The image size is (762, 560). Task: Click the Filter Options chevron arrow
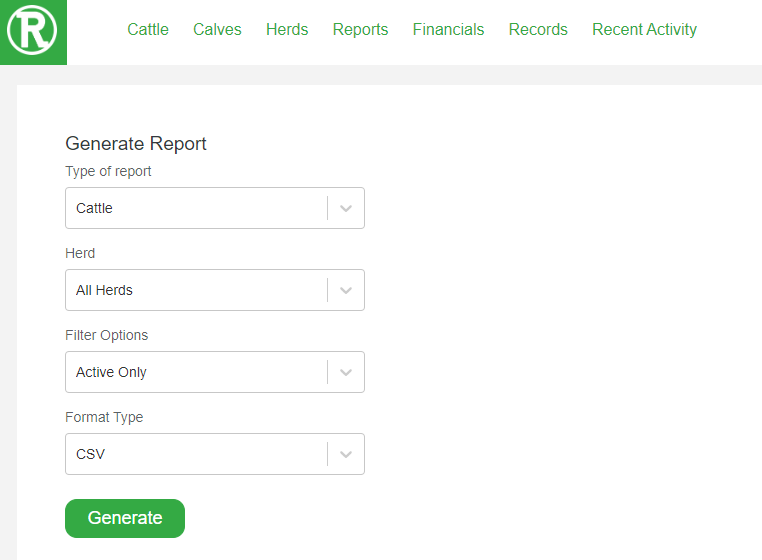(346, 372)
